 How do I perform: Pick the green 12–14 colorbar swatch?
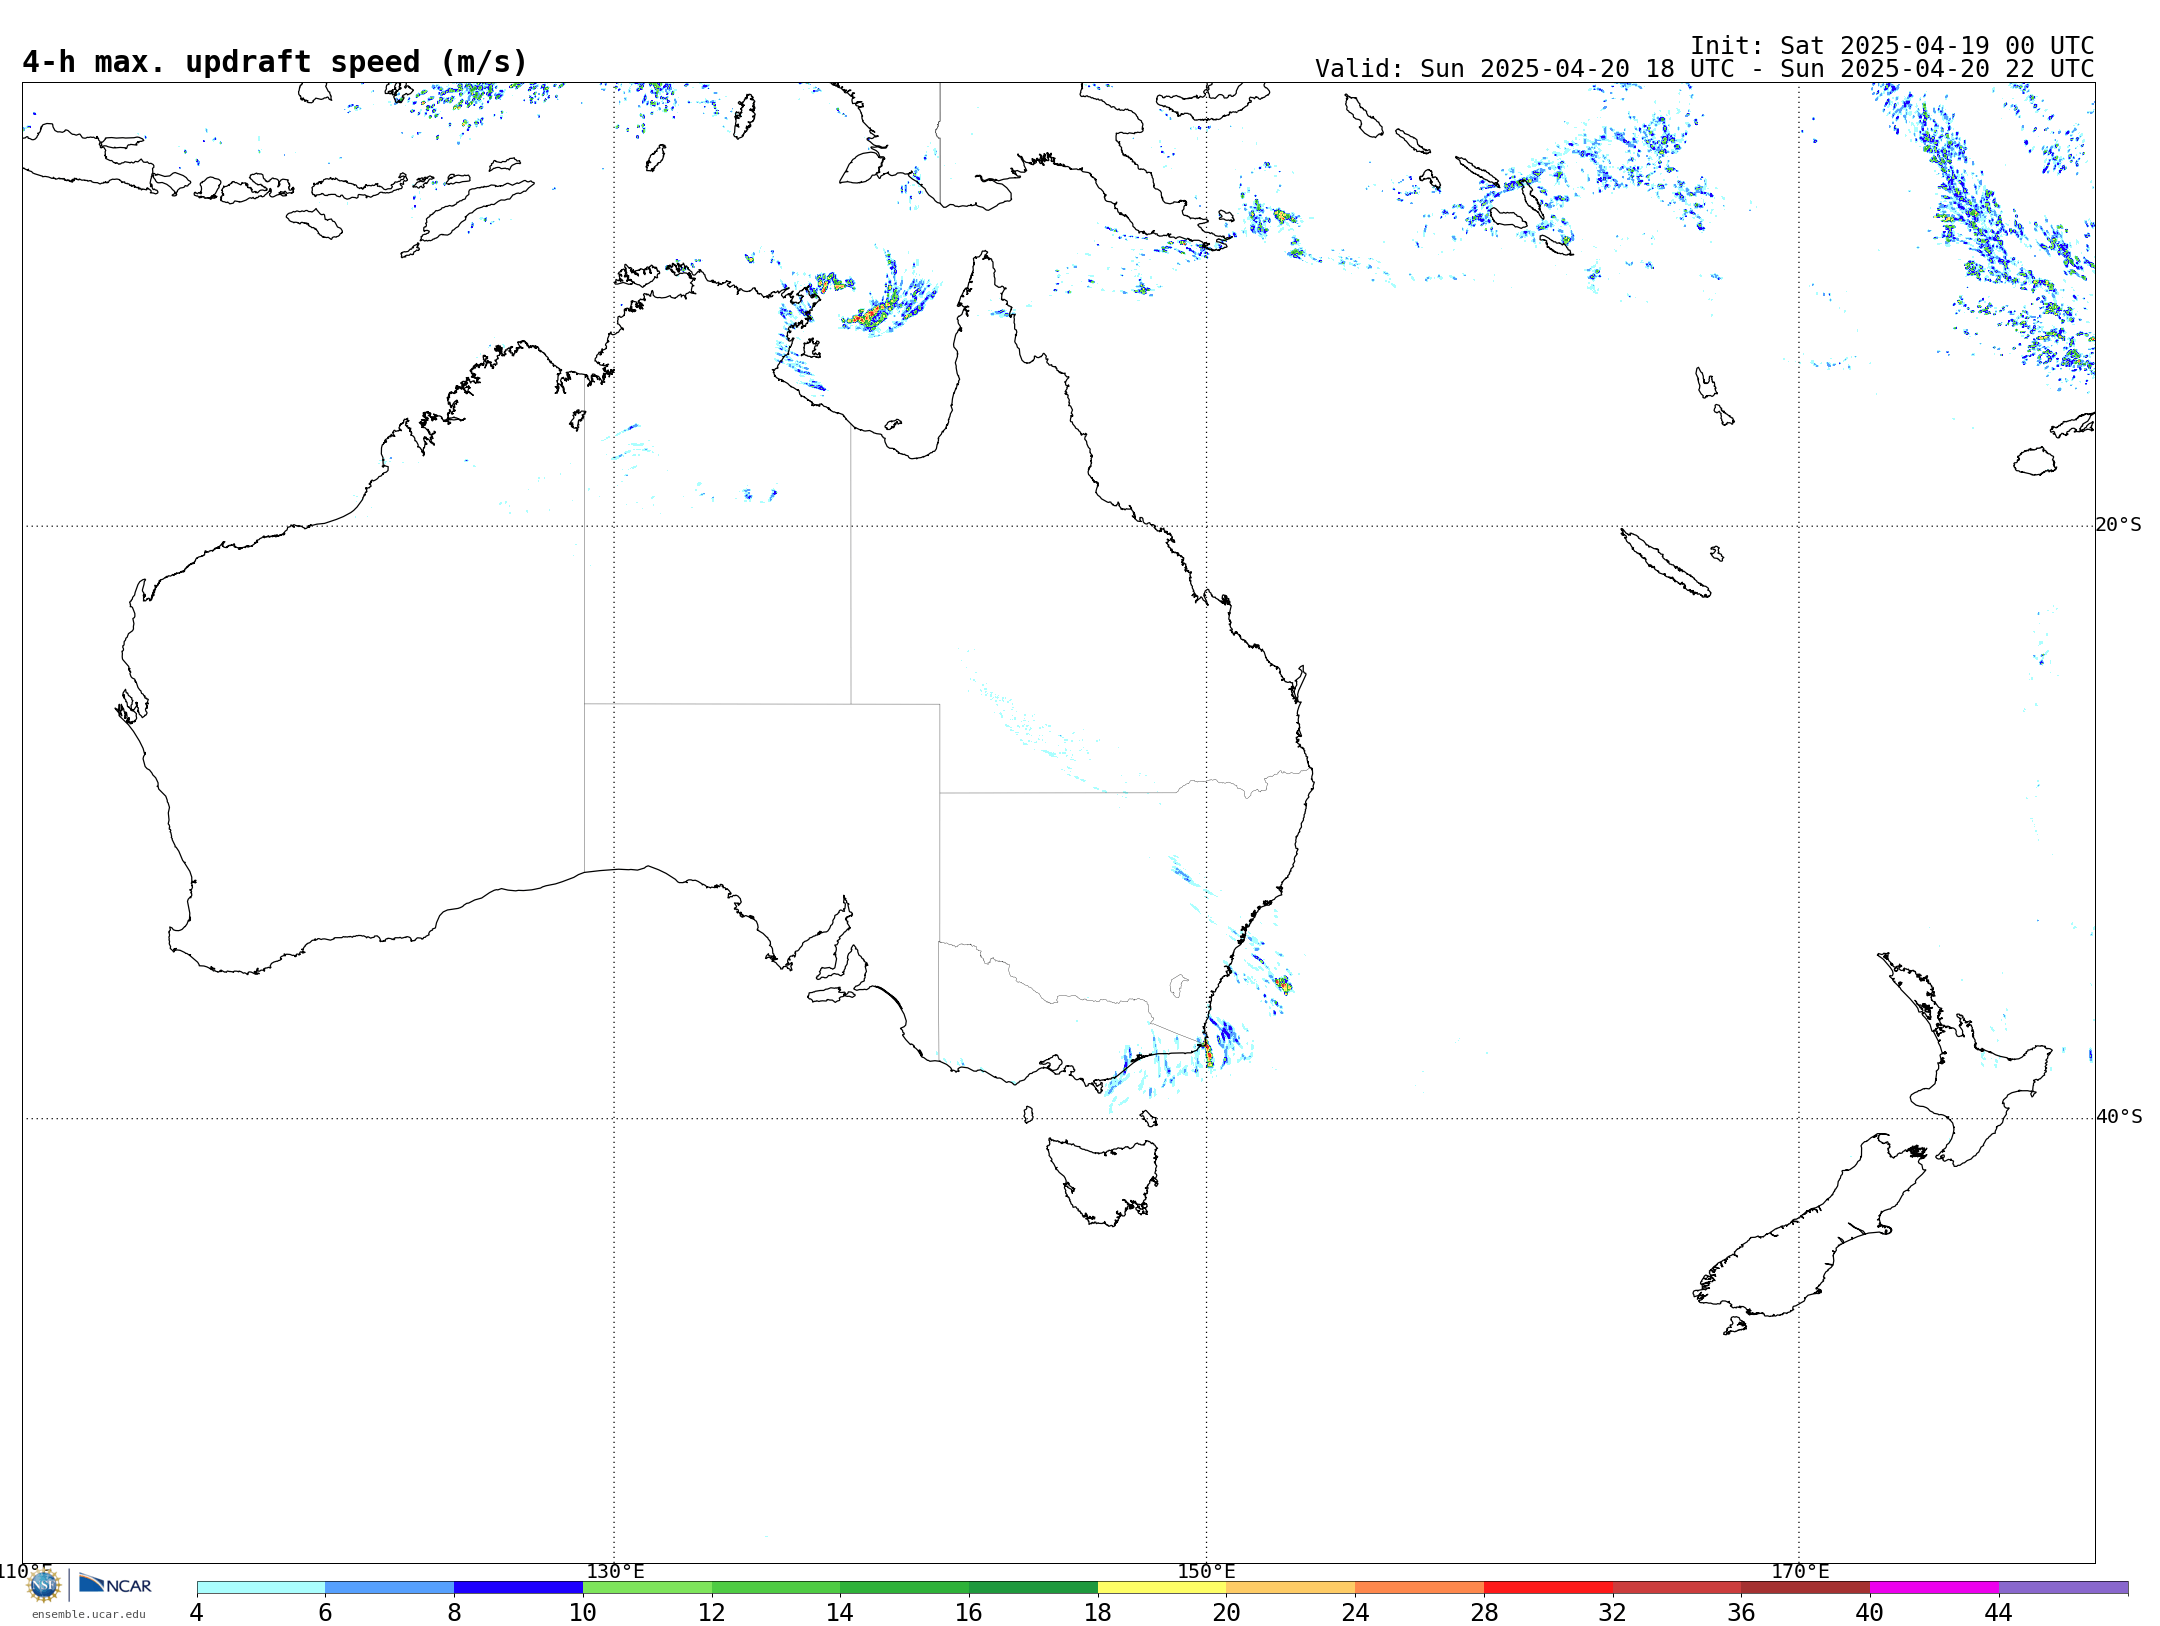tap(776, 1588)
